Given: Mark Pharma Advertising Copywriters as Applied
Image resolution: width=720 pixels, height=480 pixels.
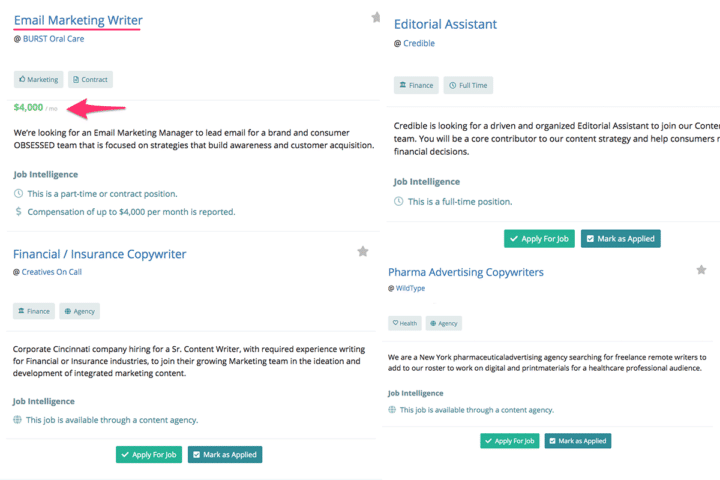Looking at the screenshot, I should 578,441.
